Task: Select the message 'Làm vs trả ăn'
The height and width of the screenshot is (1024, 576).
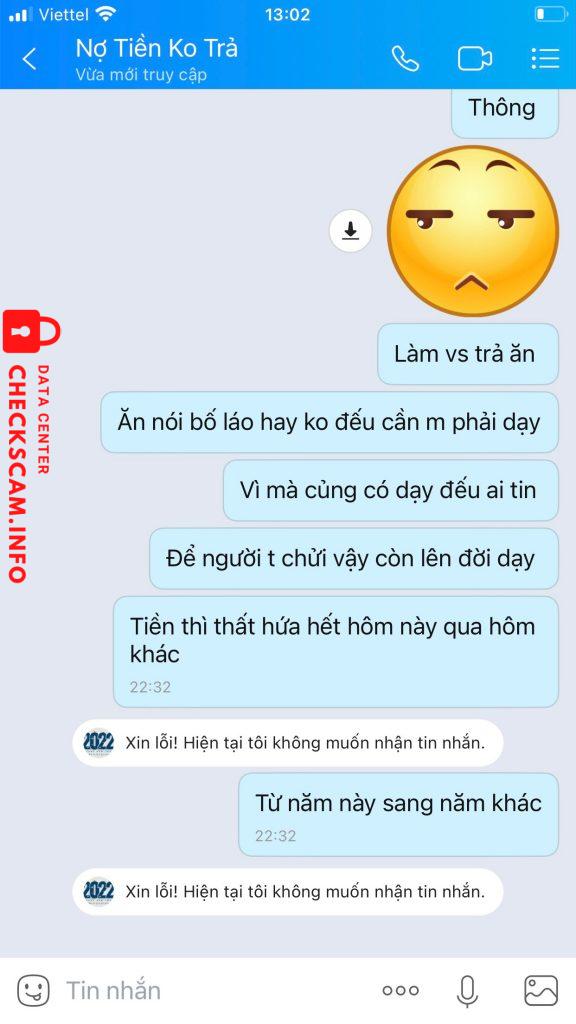Action: click(x=468, y=354)
